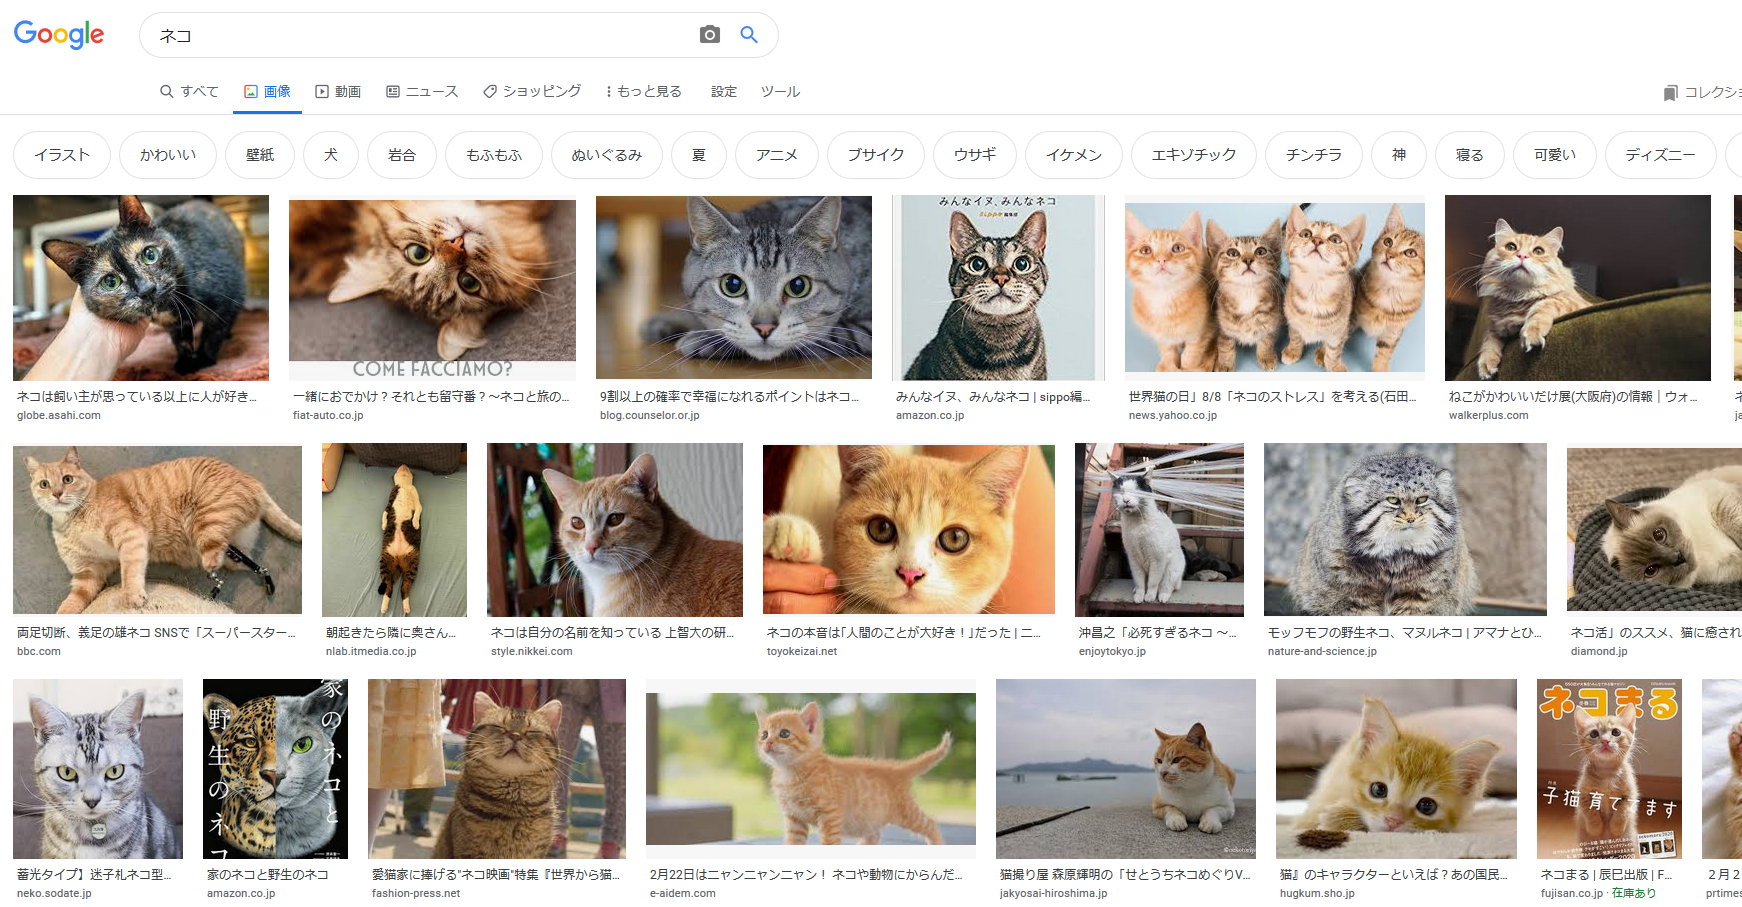Viewport: 1742px width, 907px height.
Task: Filter by かわいい chip
Action: click(x=168, y=155)
